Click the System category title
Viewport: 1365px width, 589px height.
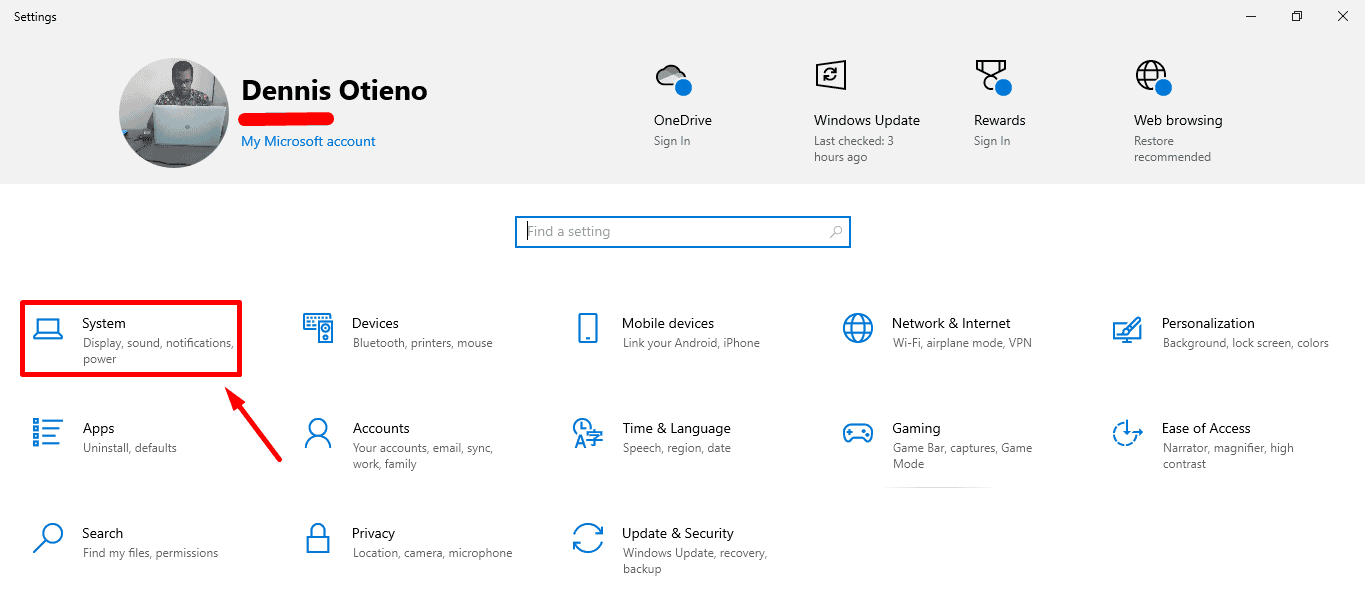[104, 323]
